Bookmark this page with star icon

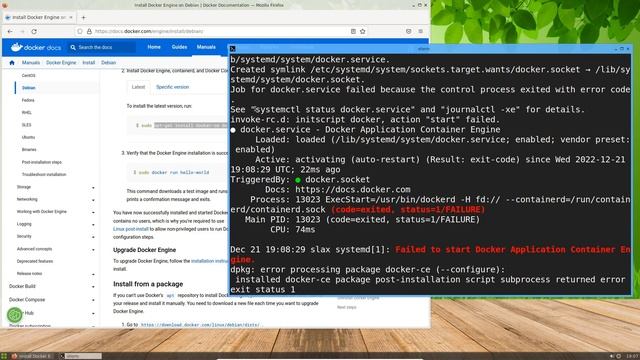(362, 31)
